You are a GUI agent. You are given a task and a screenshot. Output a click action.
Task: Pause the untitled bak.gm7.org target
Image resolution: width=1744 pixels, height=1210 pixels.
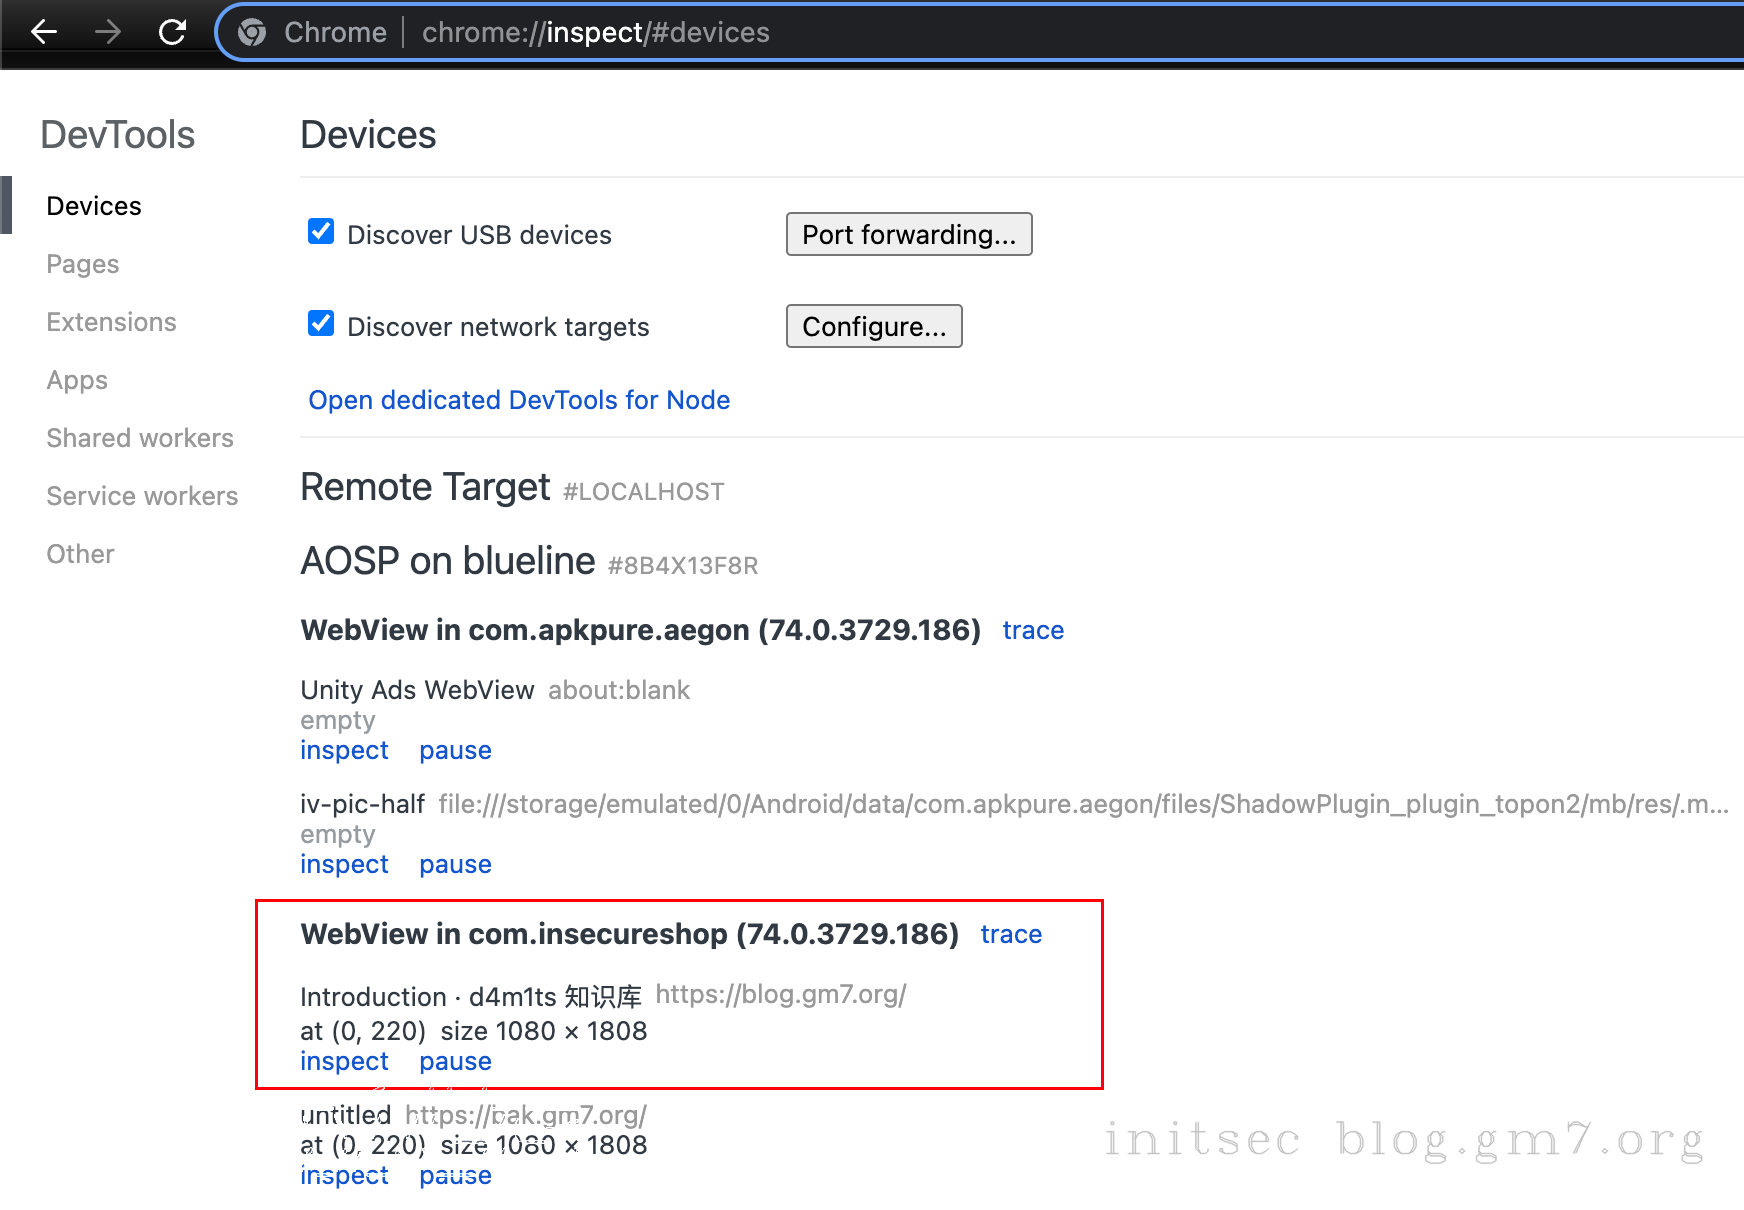coord(455,1175)
